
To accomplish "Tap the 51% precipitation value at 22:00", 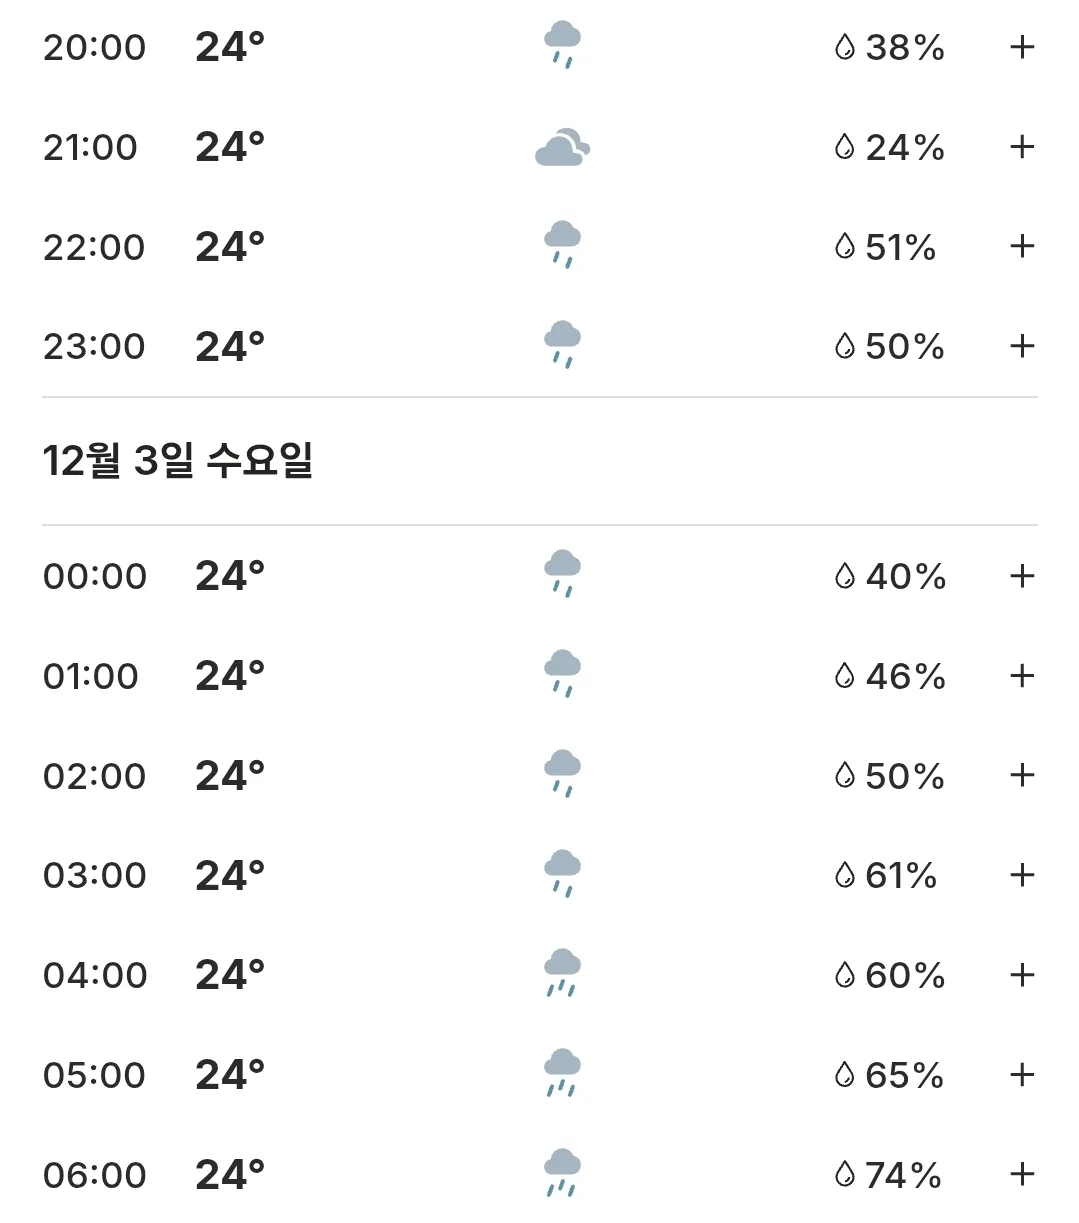I will point(901,247).
